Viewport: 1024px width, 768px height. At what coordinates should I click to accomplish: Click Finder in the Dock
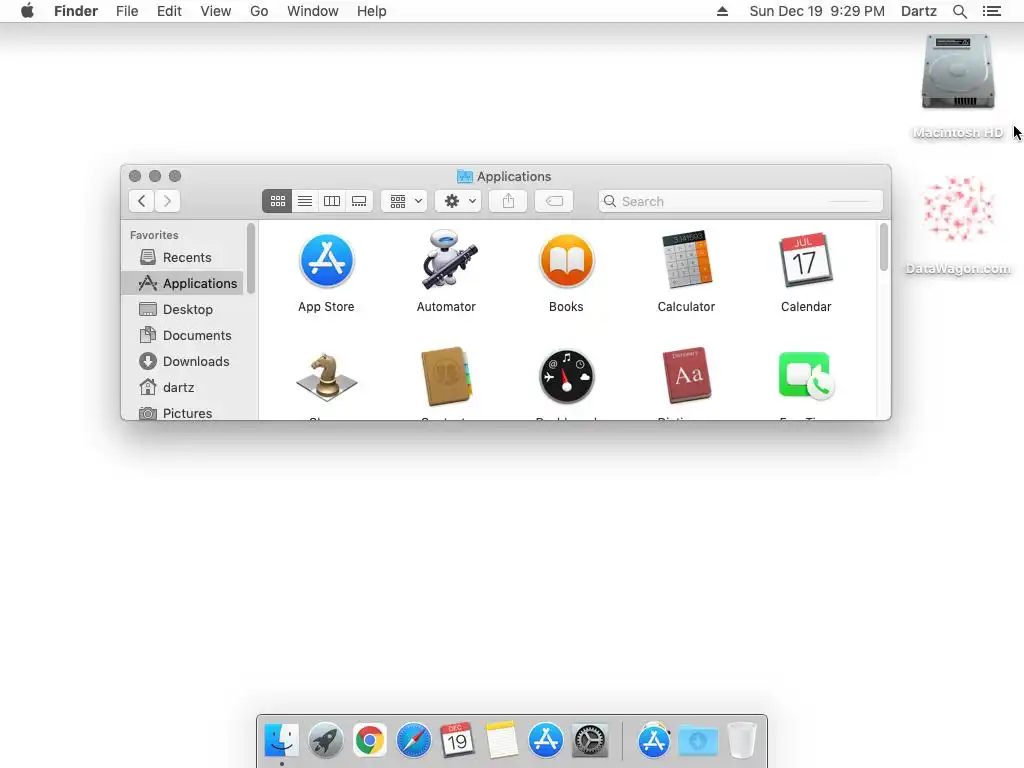point(281,741)
